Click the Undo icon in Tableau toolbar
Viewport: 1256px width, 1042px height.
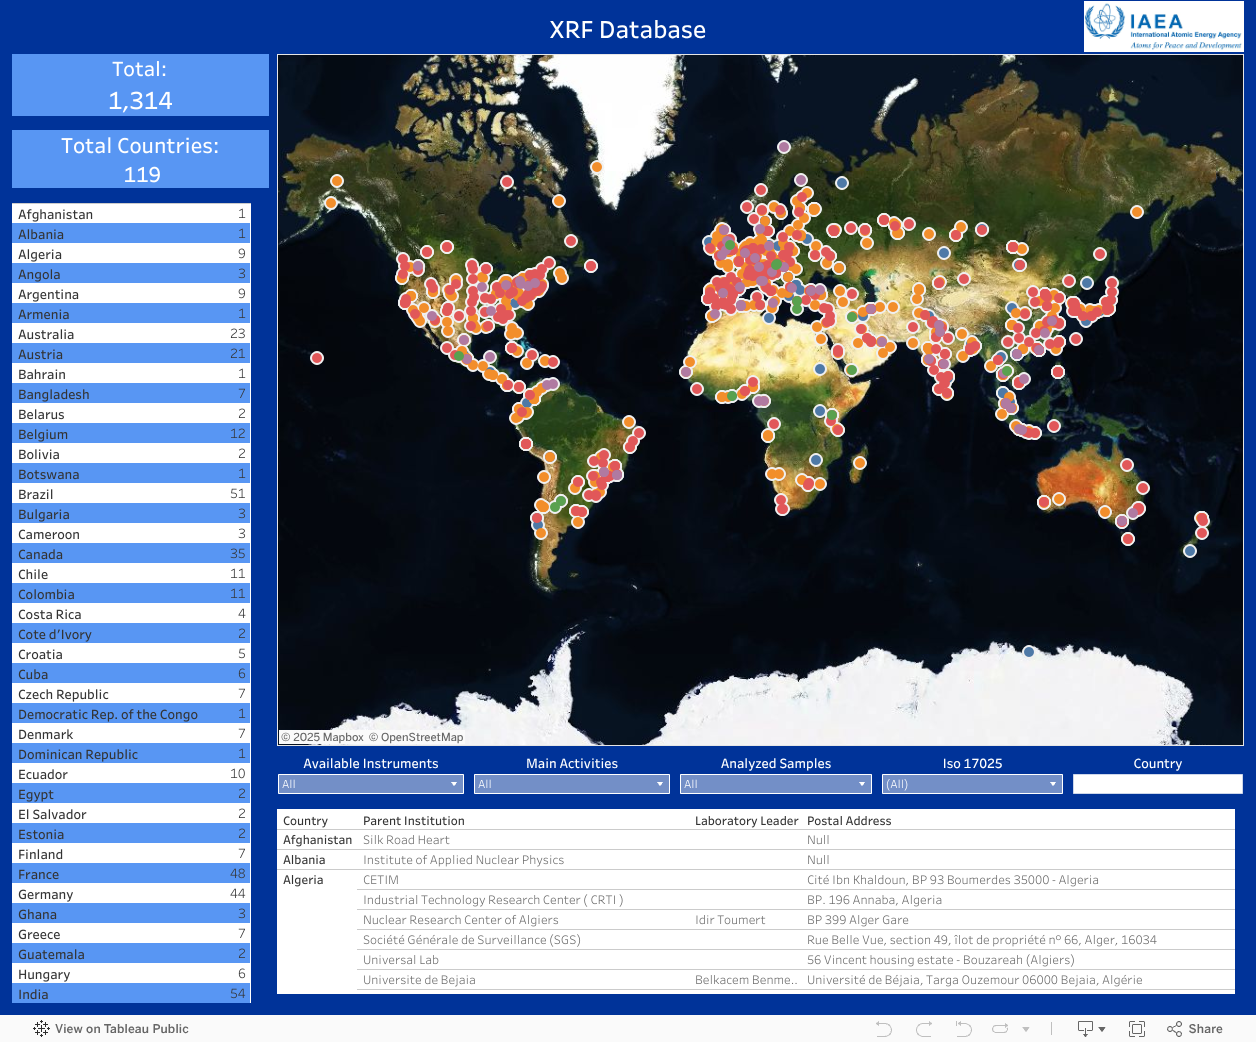point(883,1029)
